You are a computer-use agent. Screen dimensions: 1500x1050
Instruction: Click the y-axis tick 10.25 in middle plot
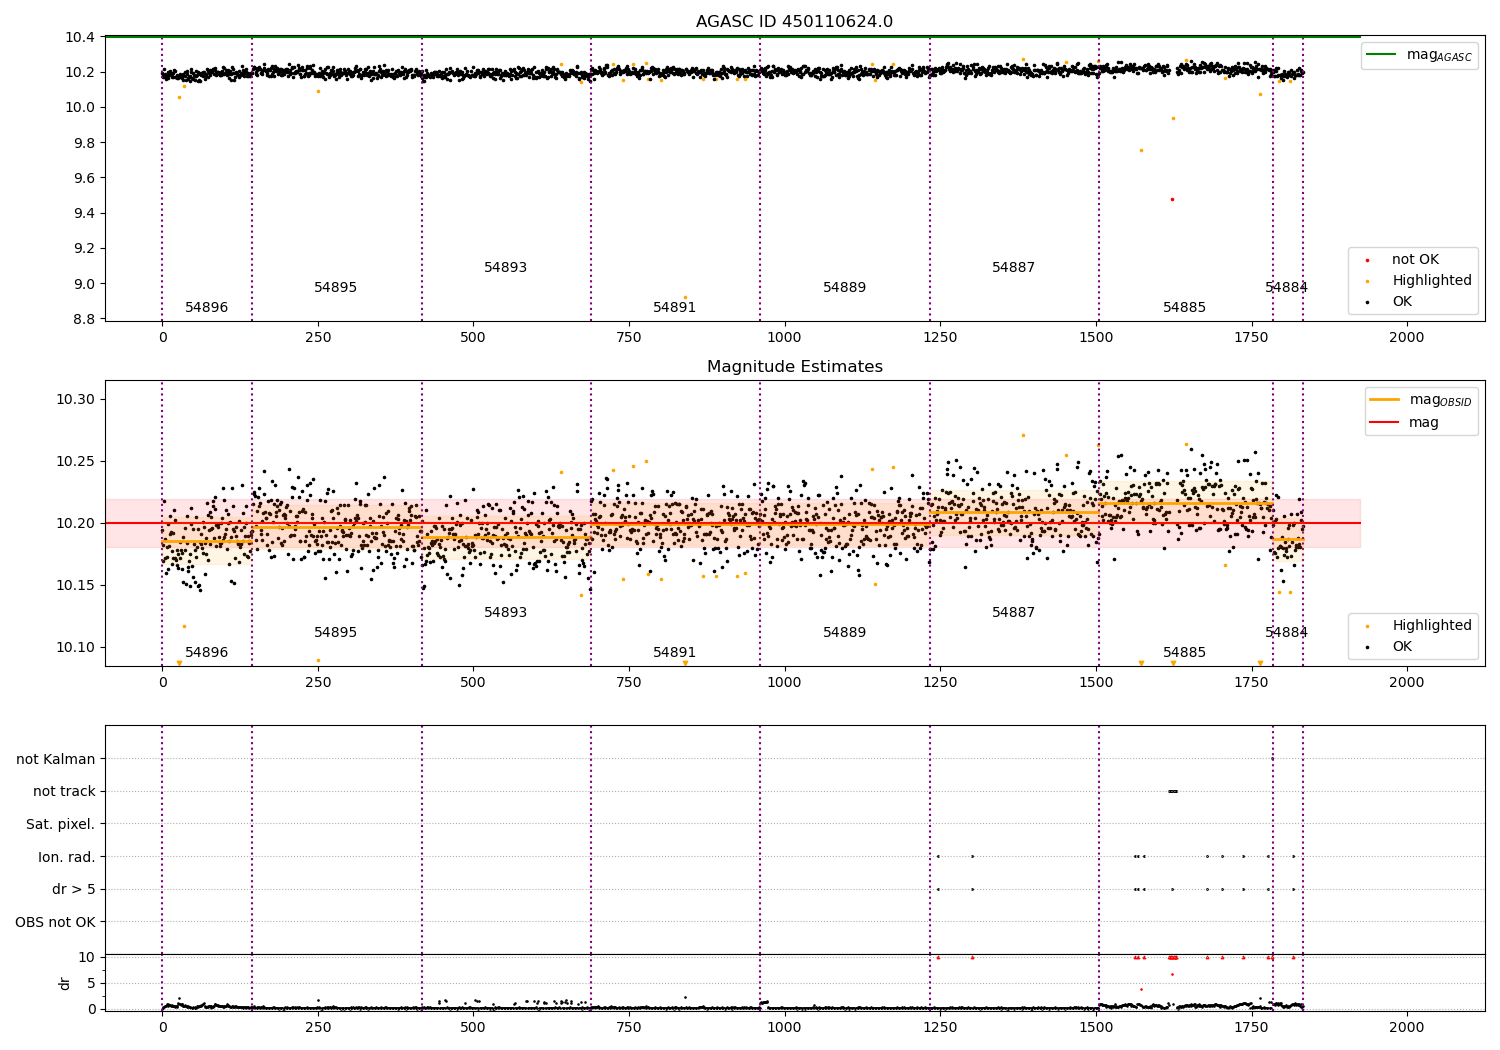pyautogui.click(x=76, y=462)
